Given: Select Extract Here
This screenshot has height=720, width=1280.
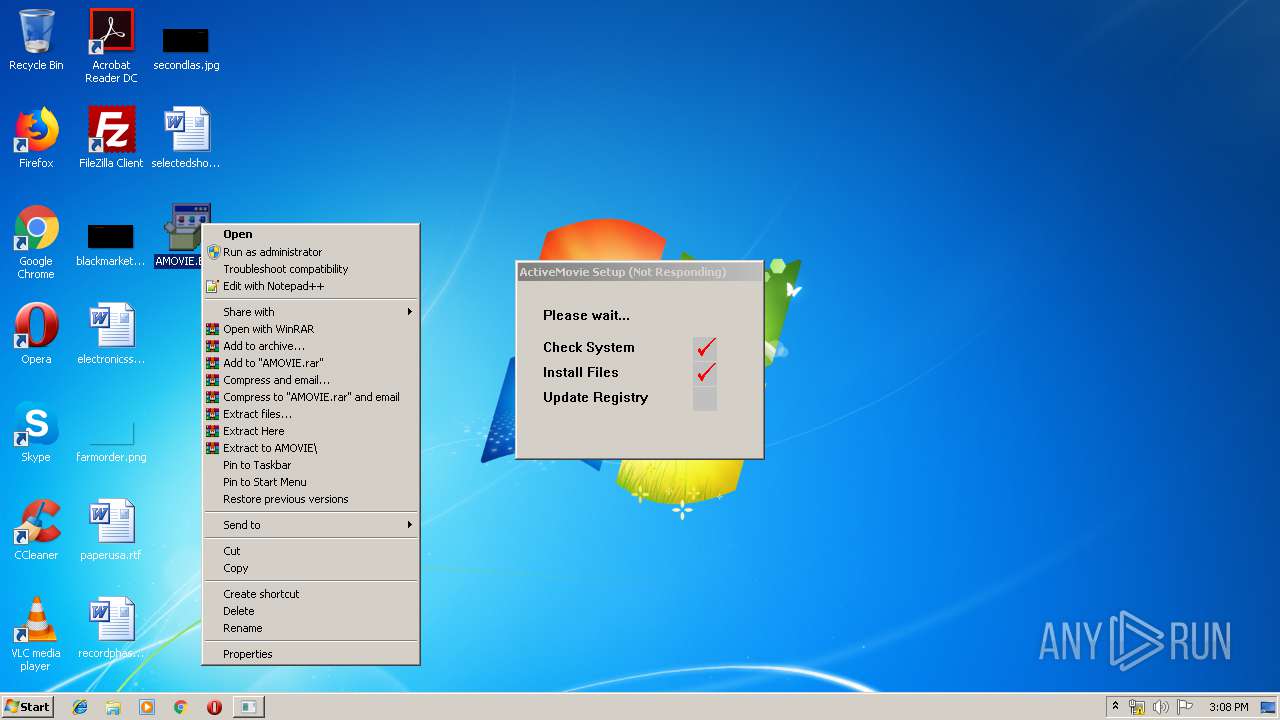Looking at the screenshot, I should point(311,431).
